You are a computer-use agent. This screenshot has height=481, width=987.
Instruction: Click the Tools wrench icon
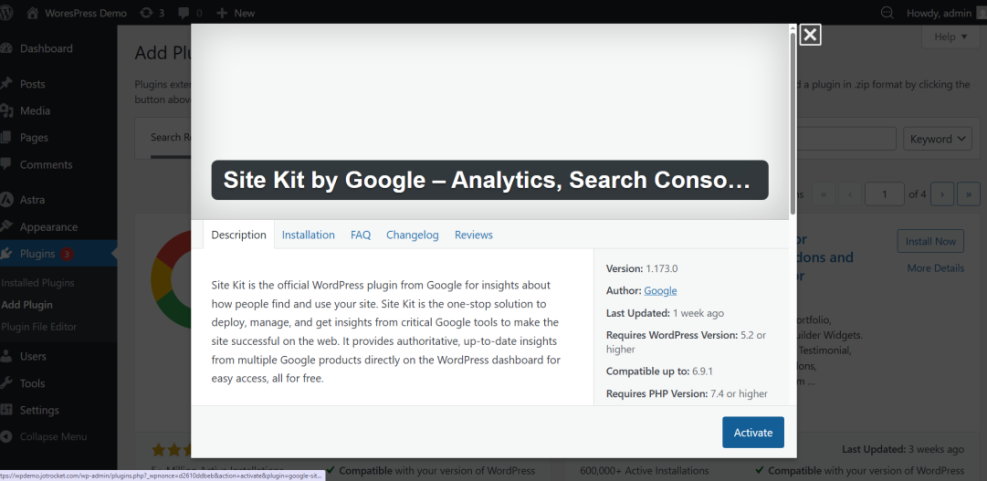point(6,383)
